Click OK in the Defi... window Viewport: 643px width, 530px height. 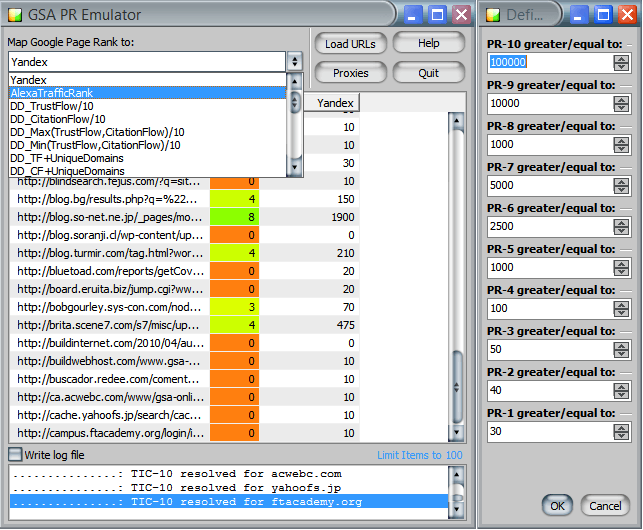pos(557,505)
